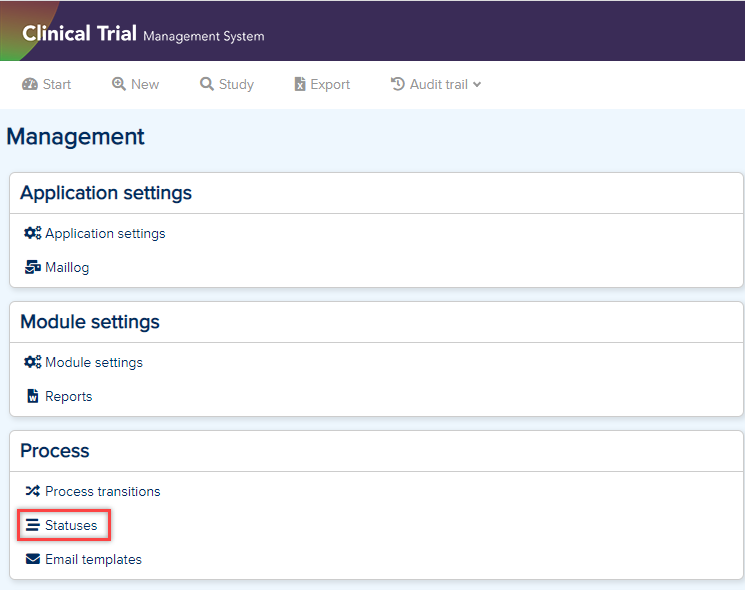Click the Start dashboard gauge icon

pyautogui.click(x=29, y=85)
